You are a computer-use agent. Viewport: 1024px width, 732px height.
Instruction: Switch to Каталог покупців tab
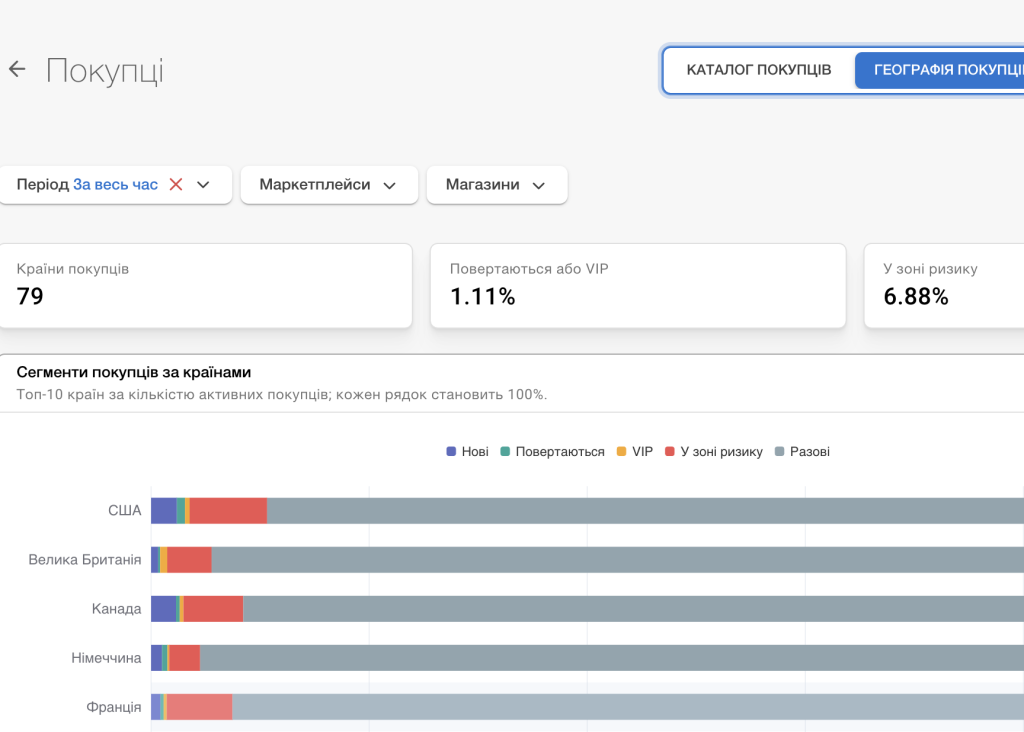(x=759, y=70)
